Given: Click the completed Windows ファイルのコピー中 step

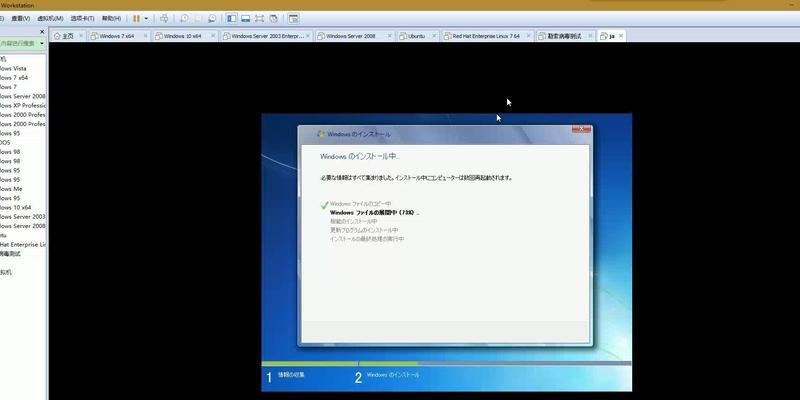Looking at the screenshot, I should [360, 204].
